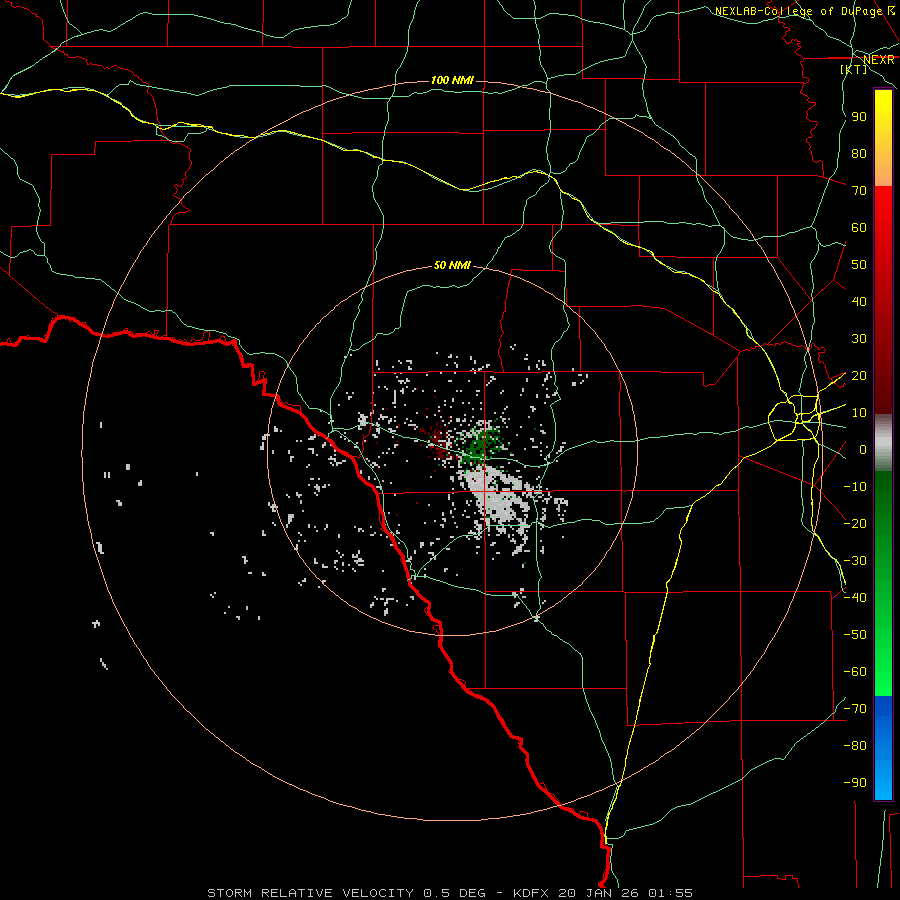Select the 50 velocity scale value
Viewport: 900px width, 900px height.
tap(859, 265)
